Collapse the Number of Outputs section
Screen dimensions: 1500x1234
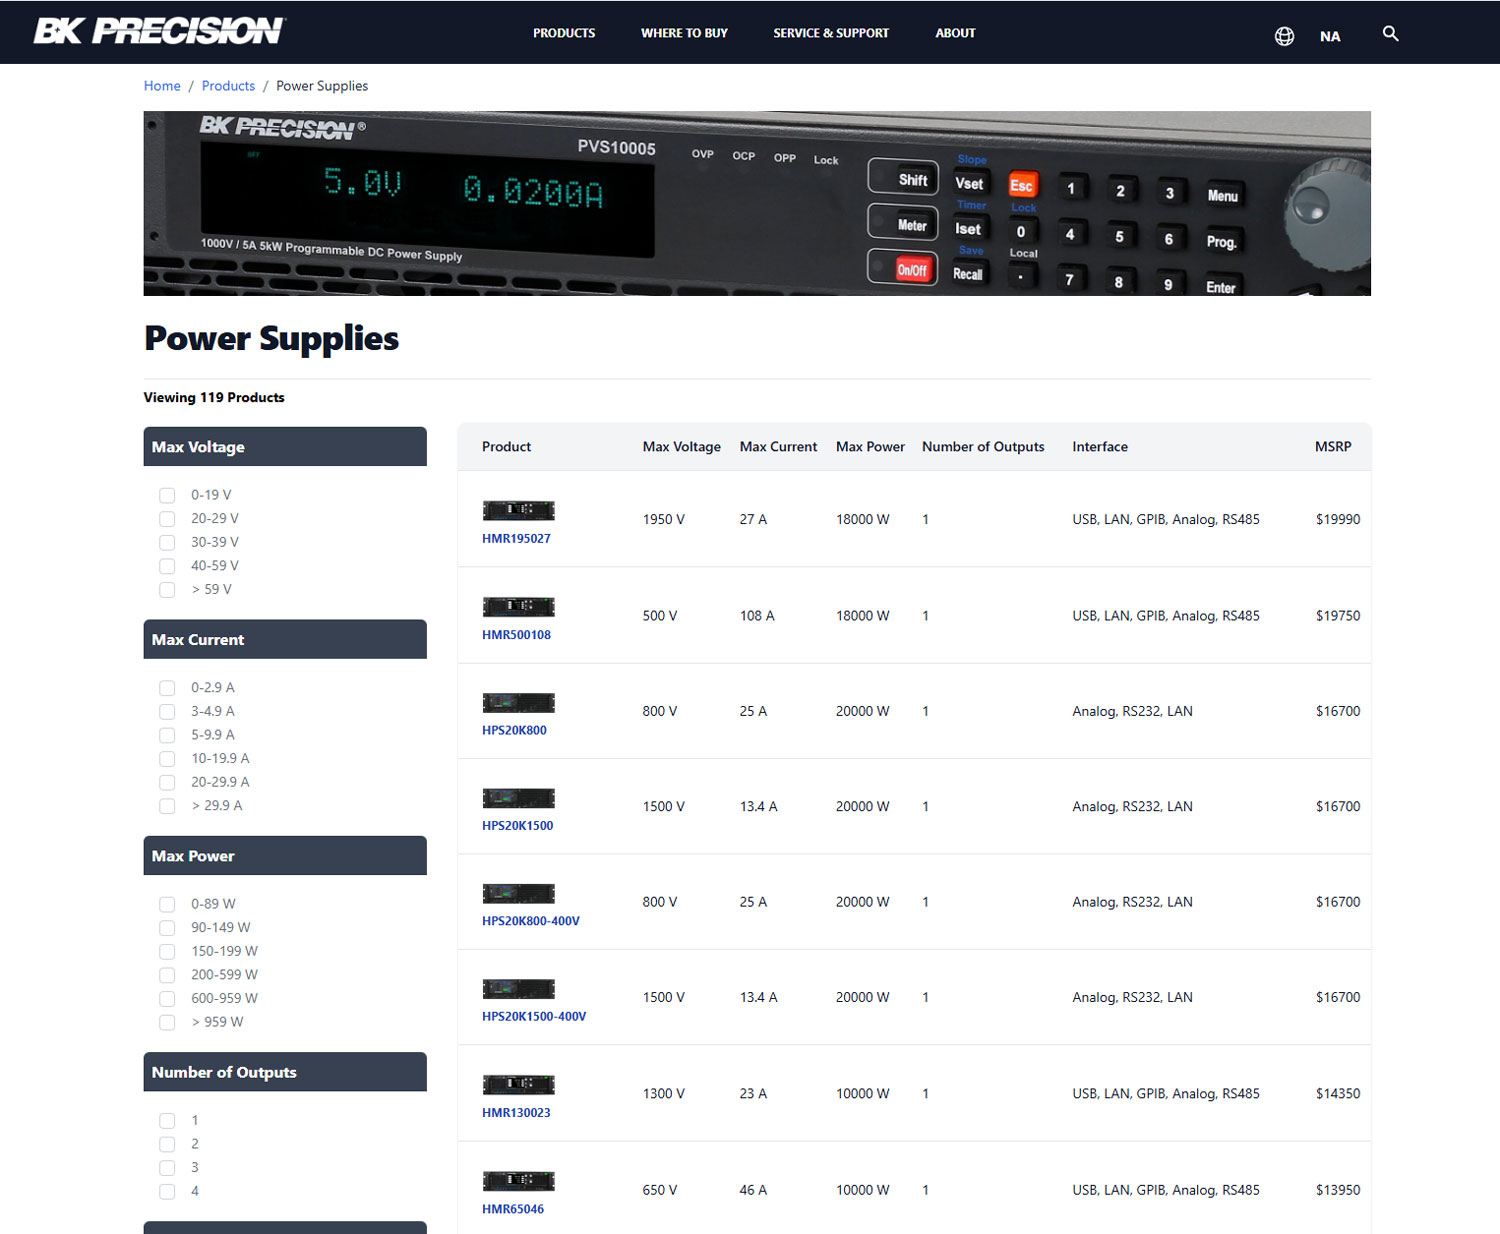click(x=285, y=1072)
